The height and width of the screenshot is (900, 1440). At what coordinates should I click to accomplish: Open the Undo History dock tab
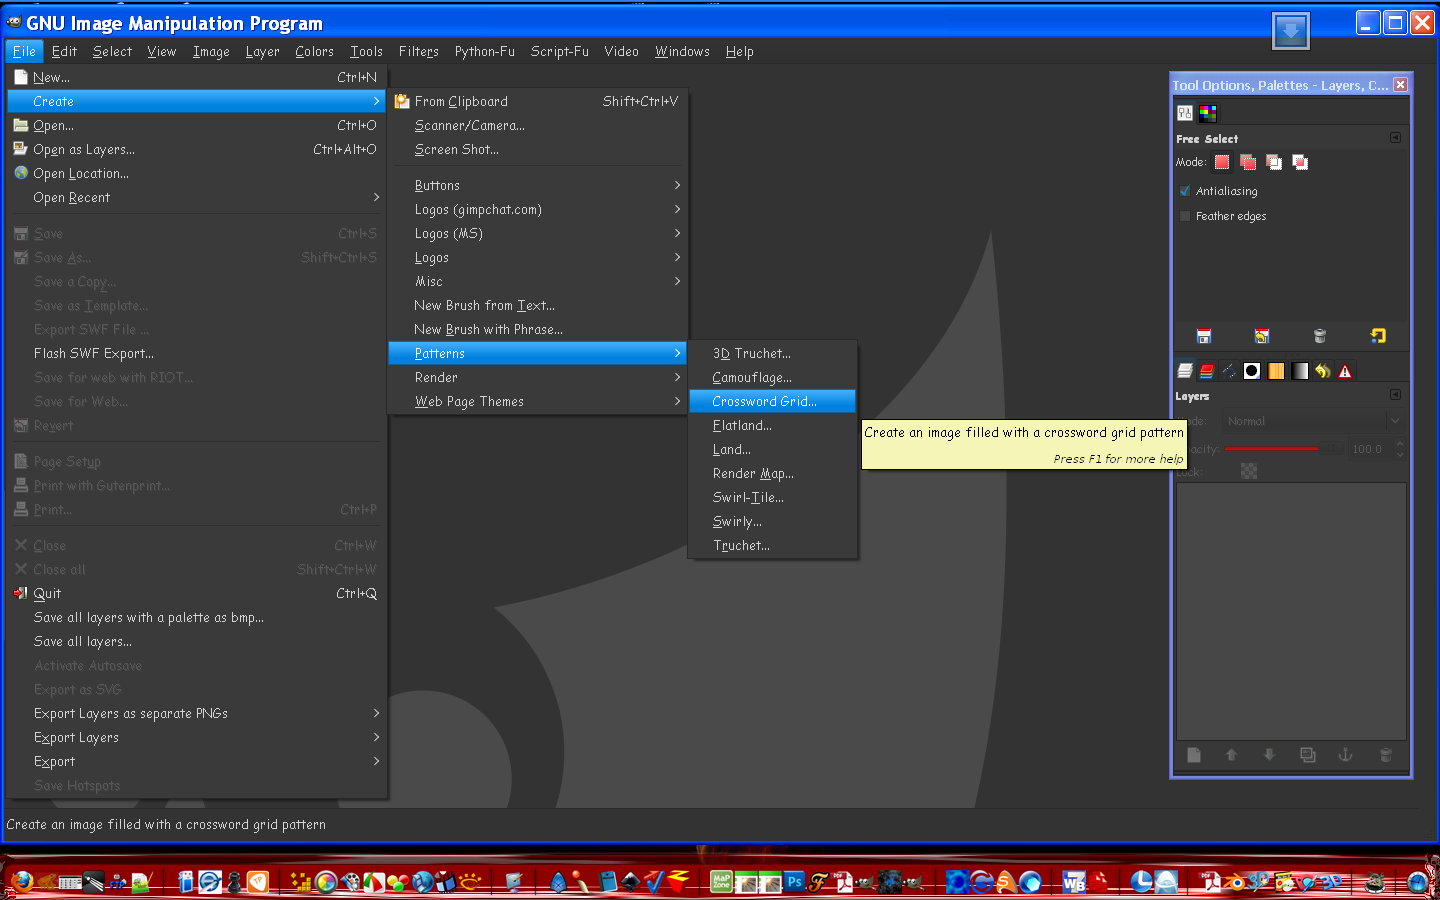(1322, 371)
